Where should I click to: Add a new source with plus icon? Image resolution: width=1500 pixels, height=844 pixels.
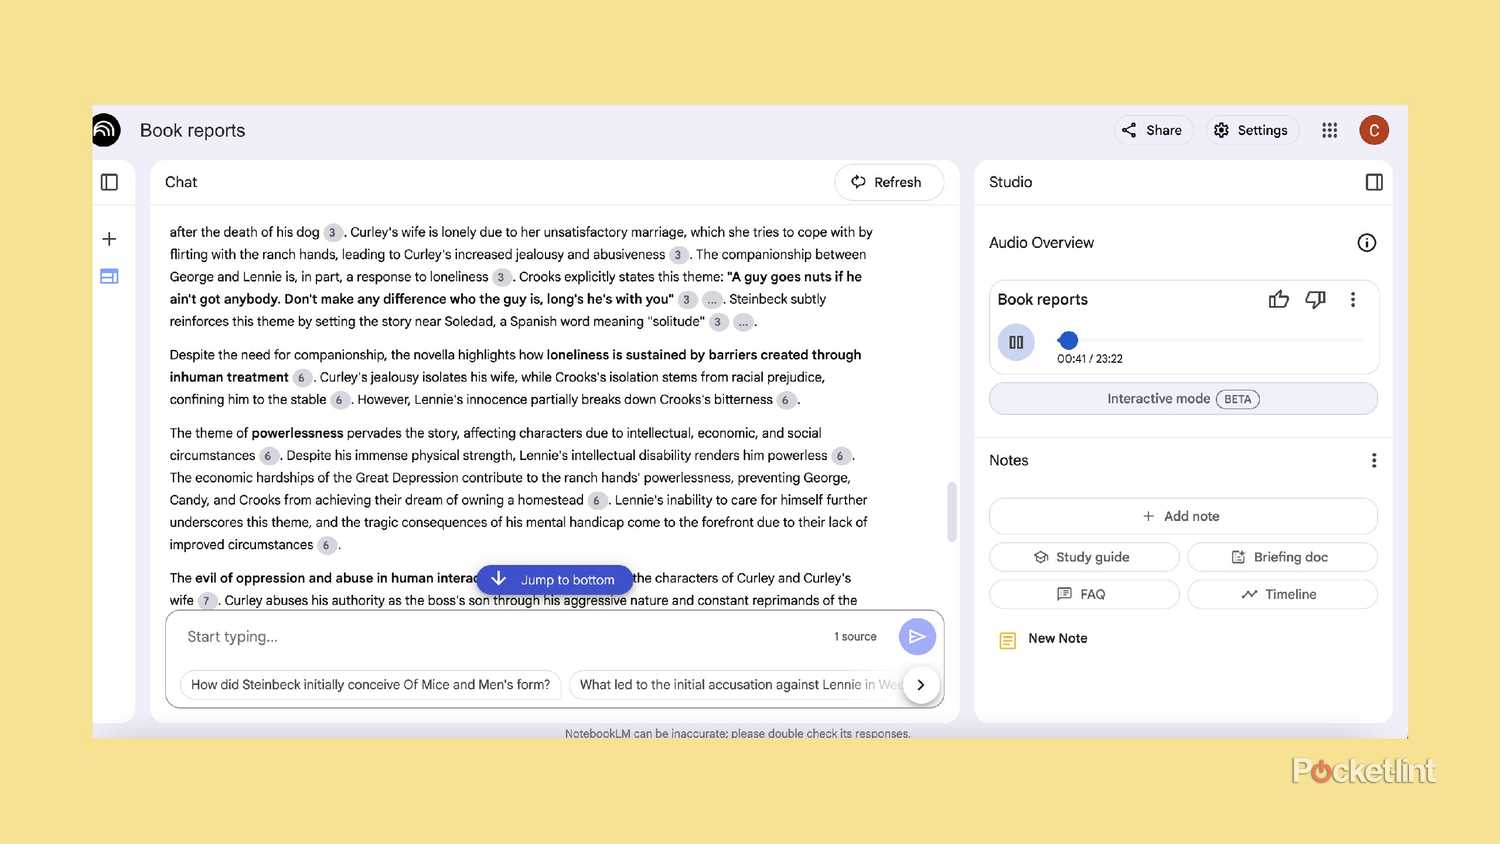[110, 239]
